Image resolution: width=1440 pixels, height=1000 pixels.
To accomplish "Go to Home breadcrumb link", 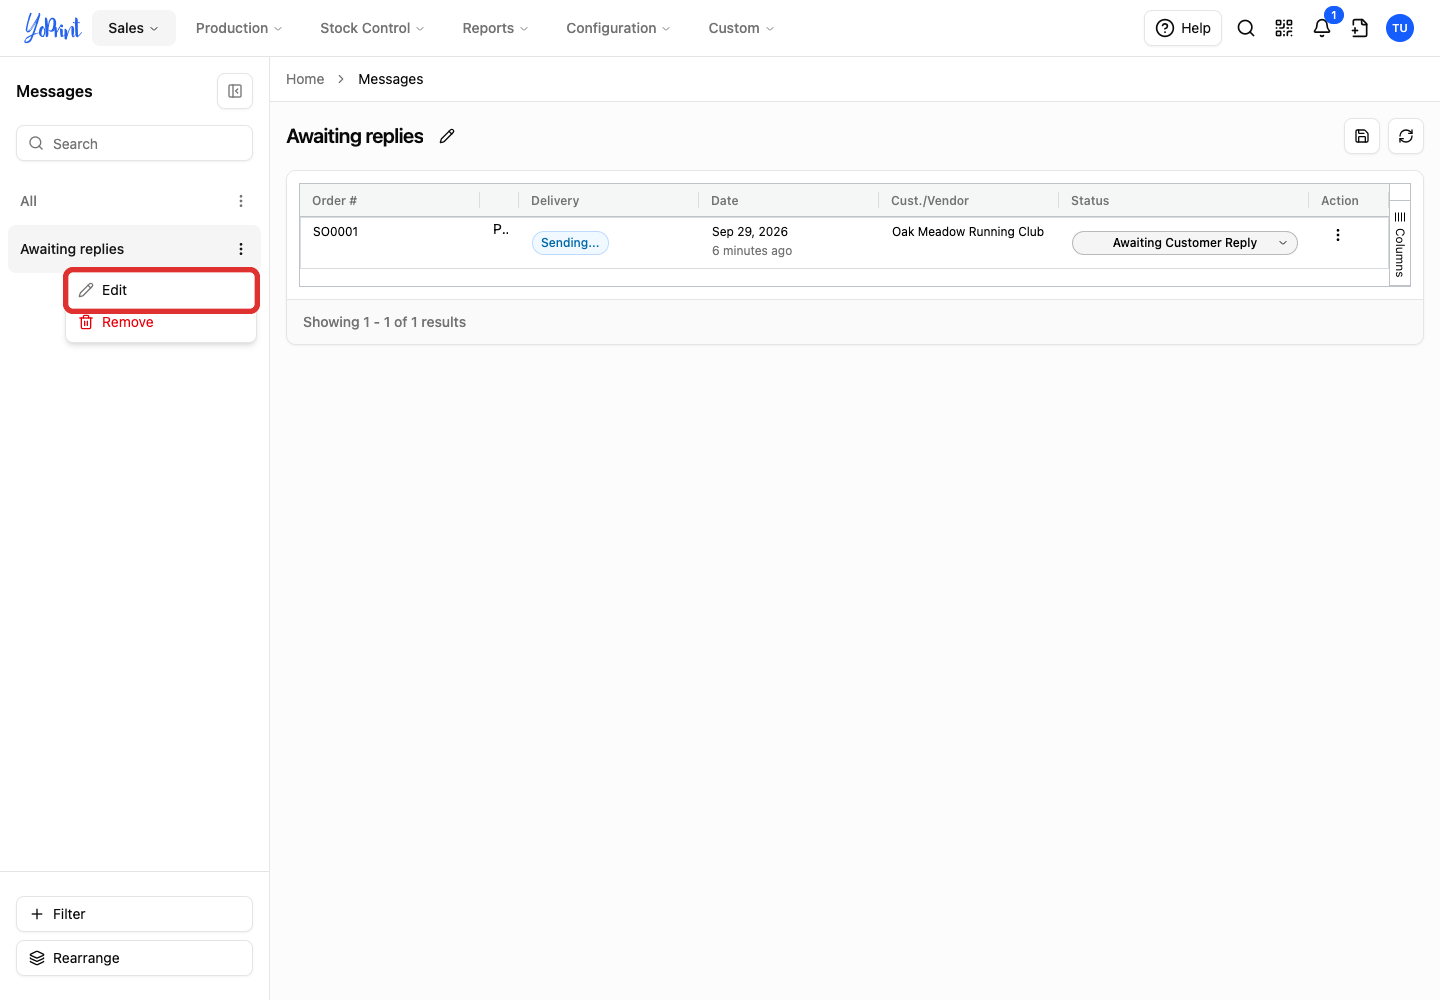I will coord(305,79).
